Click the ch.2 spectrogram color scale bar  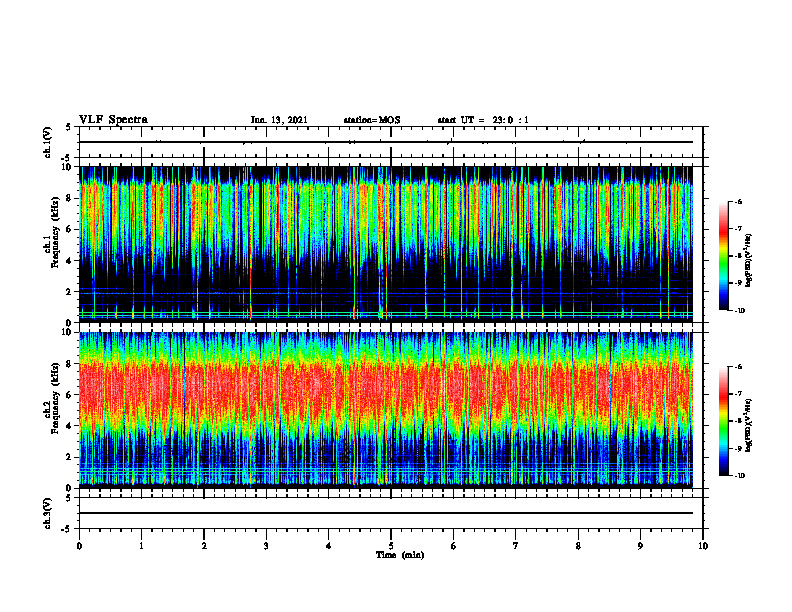point(723,421)
